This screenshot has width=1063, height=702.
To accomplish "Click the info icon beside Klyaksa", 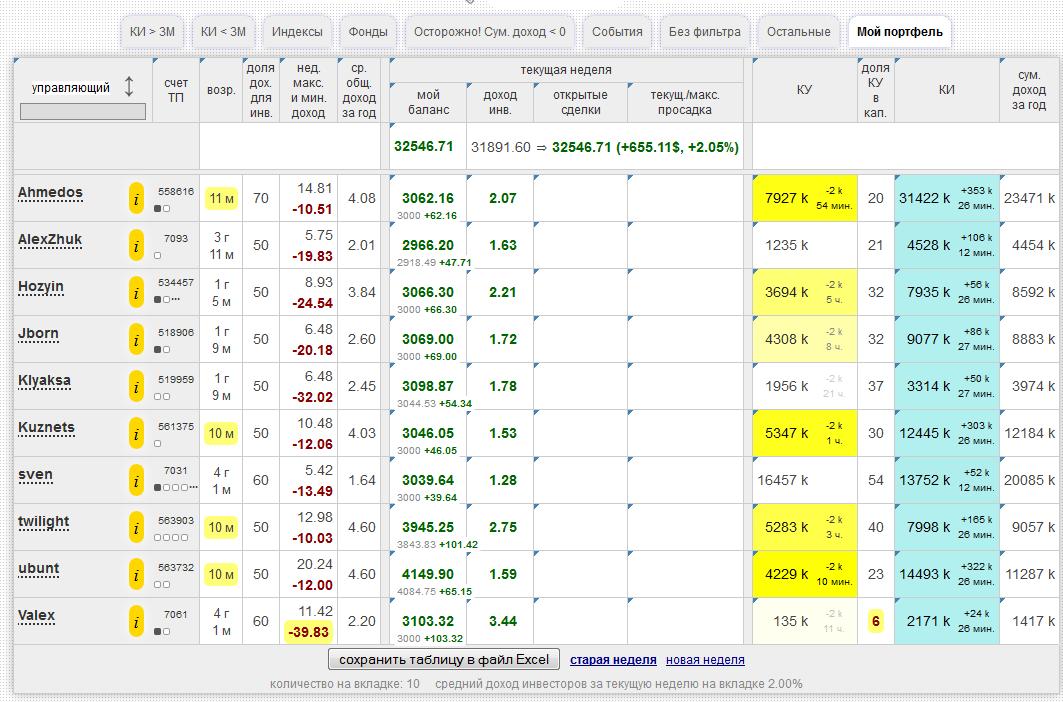I will tap(136, 387).
